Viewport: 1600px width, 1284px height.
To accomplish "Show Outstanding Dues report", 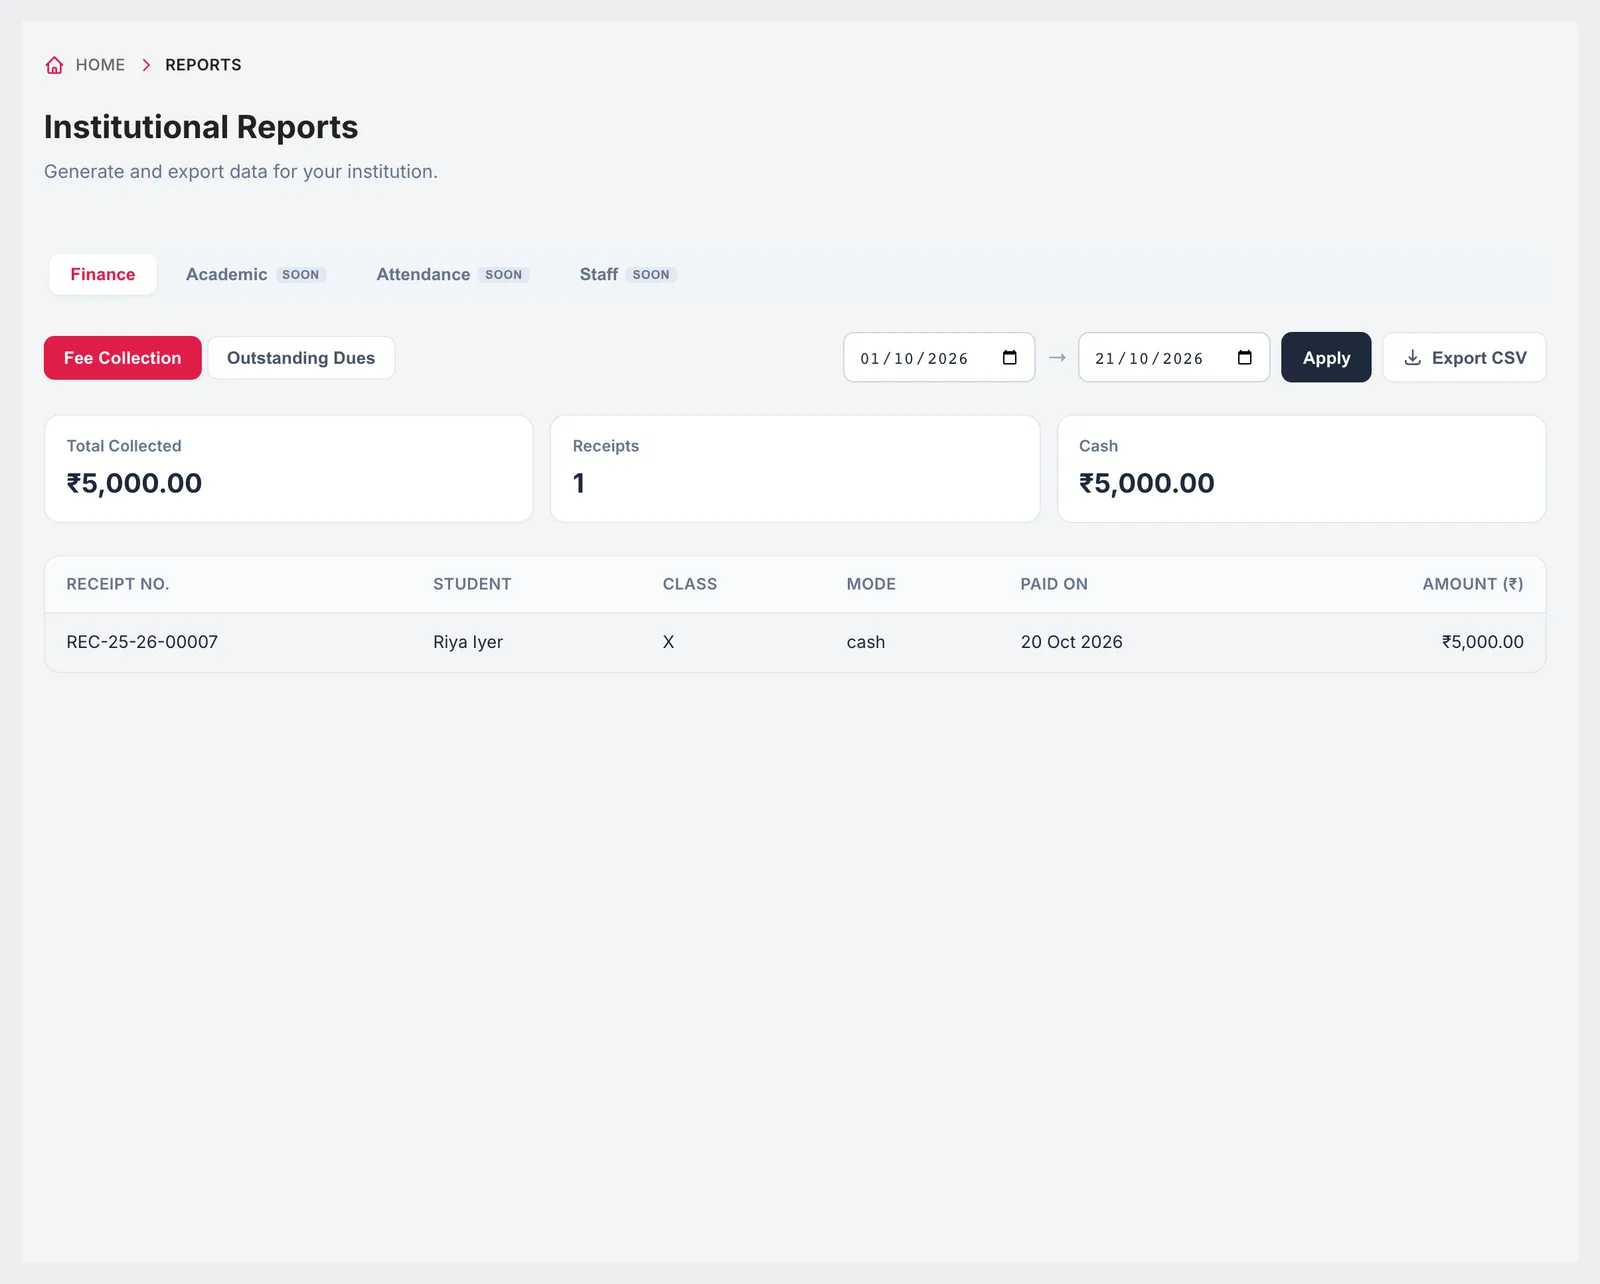I will click(301, 358).
